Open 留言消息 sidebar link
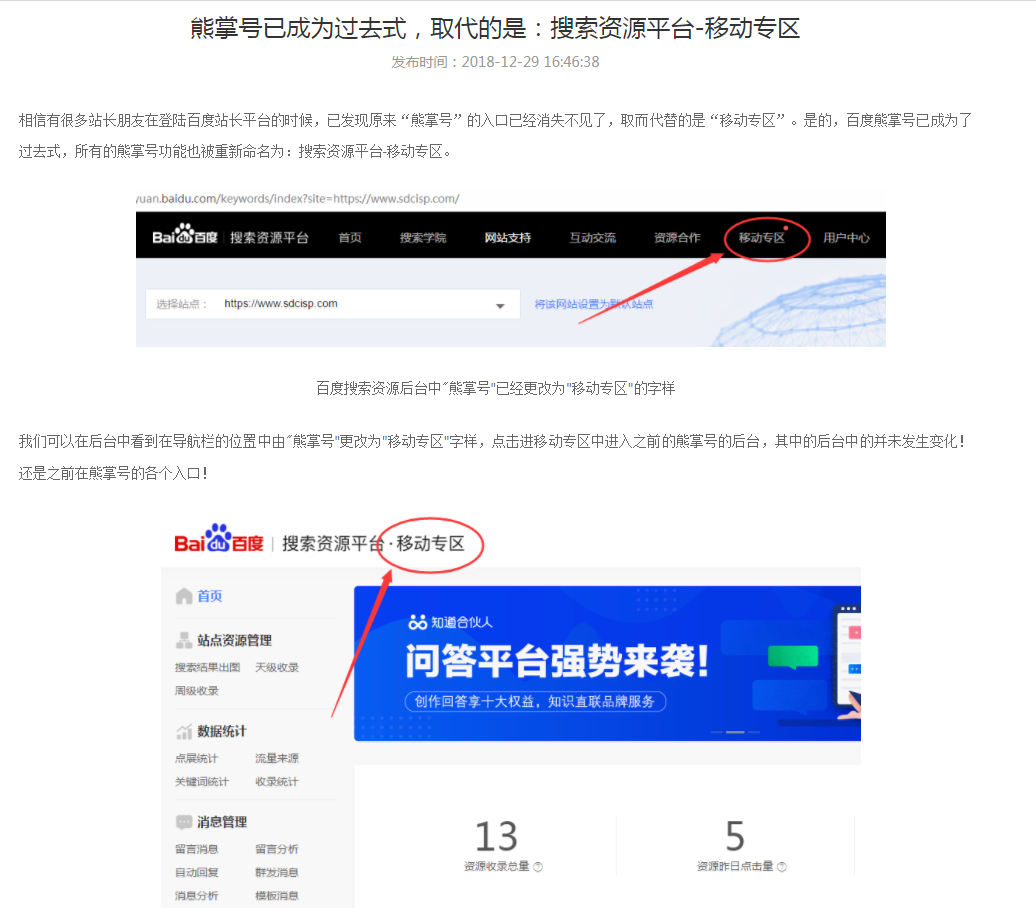Viewport: 1036px width, 908px height. pos(196,849)
